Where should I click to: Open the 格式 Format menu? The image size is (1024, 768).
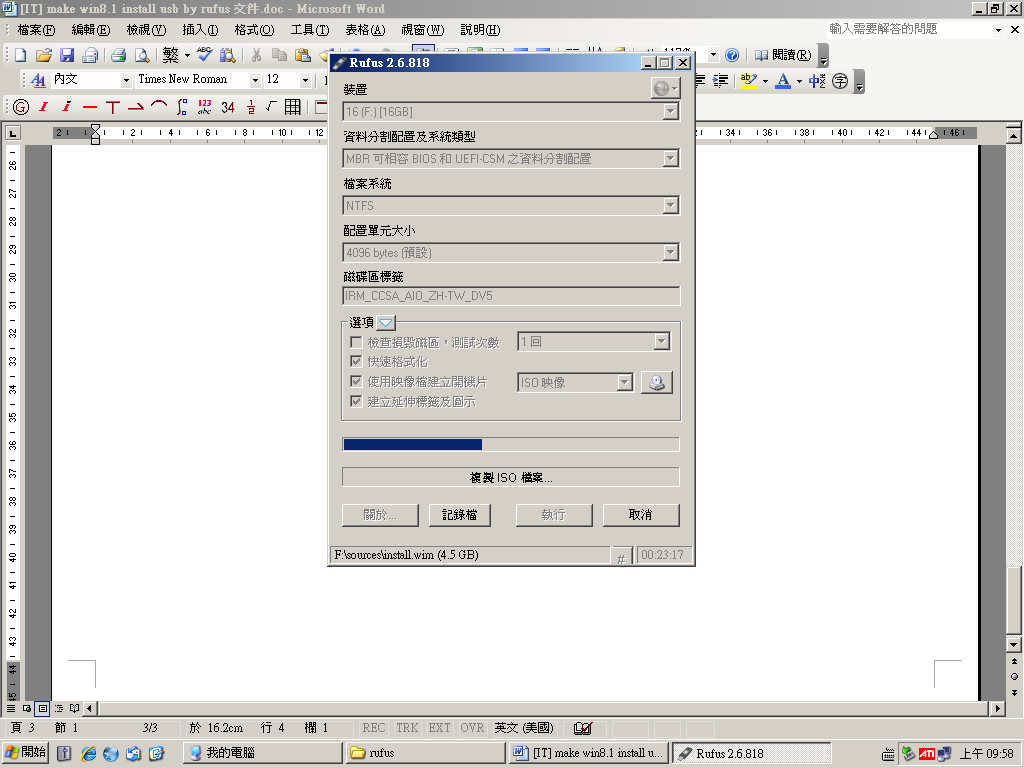(254, 30)
